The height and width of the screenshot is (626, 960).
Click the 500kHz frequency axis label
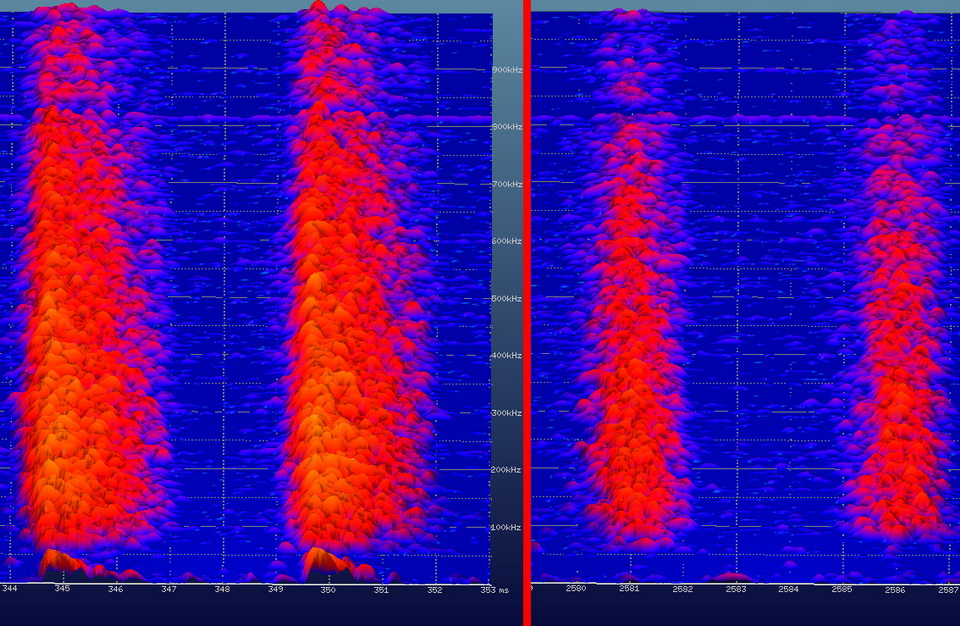pyautogui.click(x=507, y=298)
